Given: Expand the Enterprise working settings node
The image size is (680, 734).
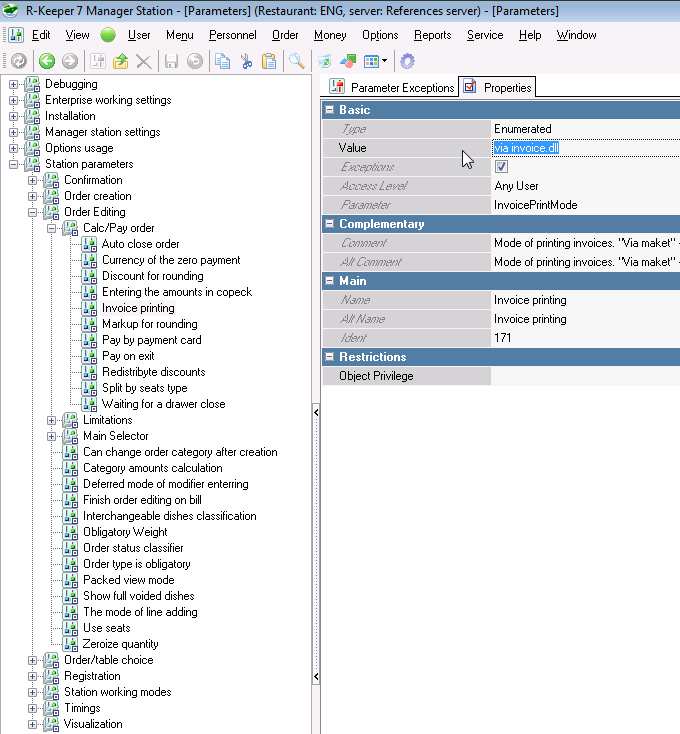Looking at the screenshot, I should 13,100.
